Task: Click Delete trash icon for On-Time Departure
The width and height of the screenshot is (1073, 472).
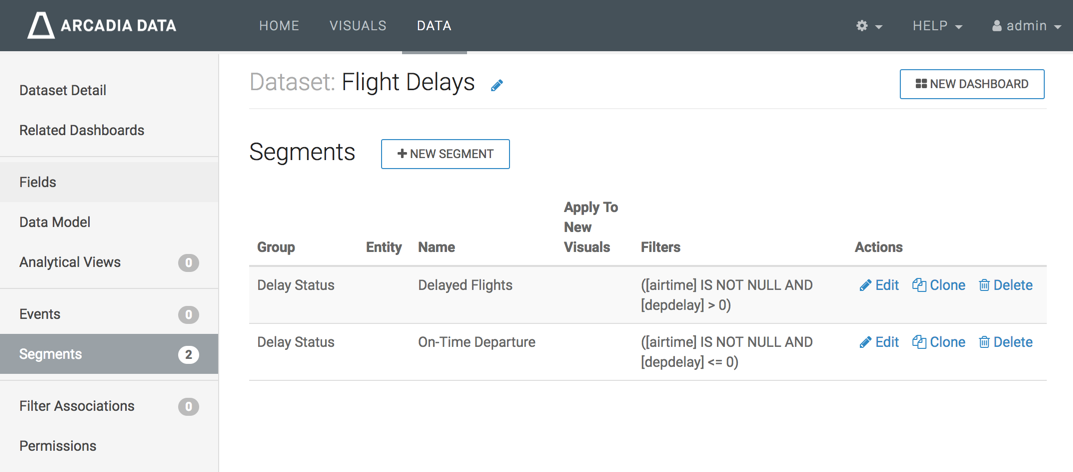Action: (x=984, y=342)
